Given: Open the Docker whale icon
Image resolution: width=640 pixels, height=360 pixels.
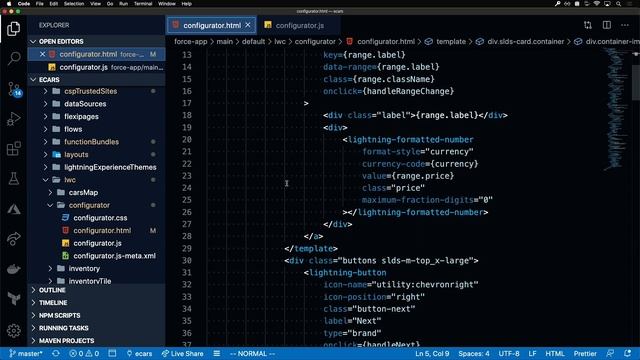Looking at the screenshot, I should pos(13,269).
